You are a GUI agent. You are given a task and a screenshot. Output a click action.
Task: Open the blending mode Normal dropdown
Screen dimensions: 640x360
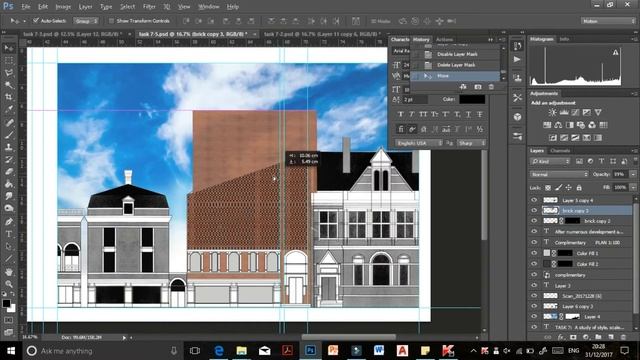click(559, 174)
